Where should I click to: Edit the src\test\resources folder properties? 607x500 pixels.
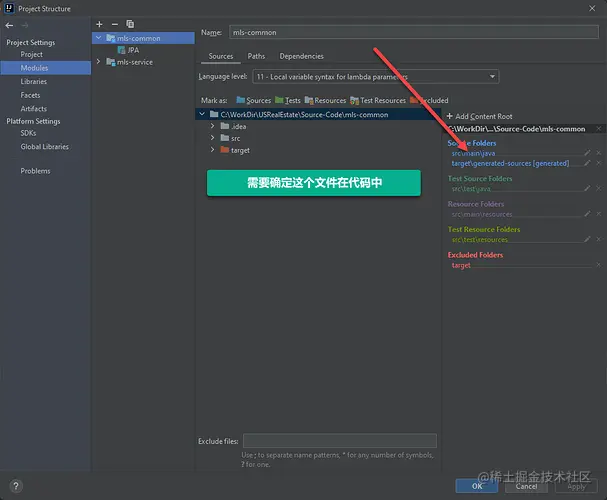587,239
